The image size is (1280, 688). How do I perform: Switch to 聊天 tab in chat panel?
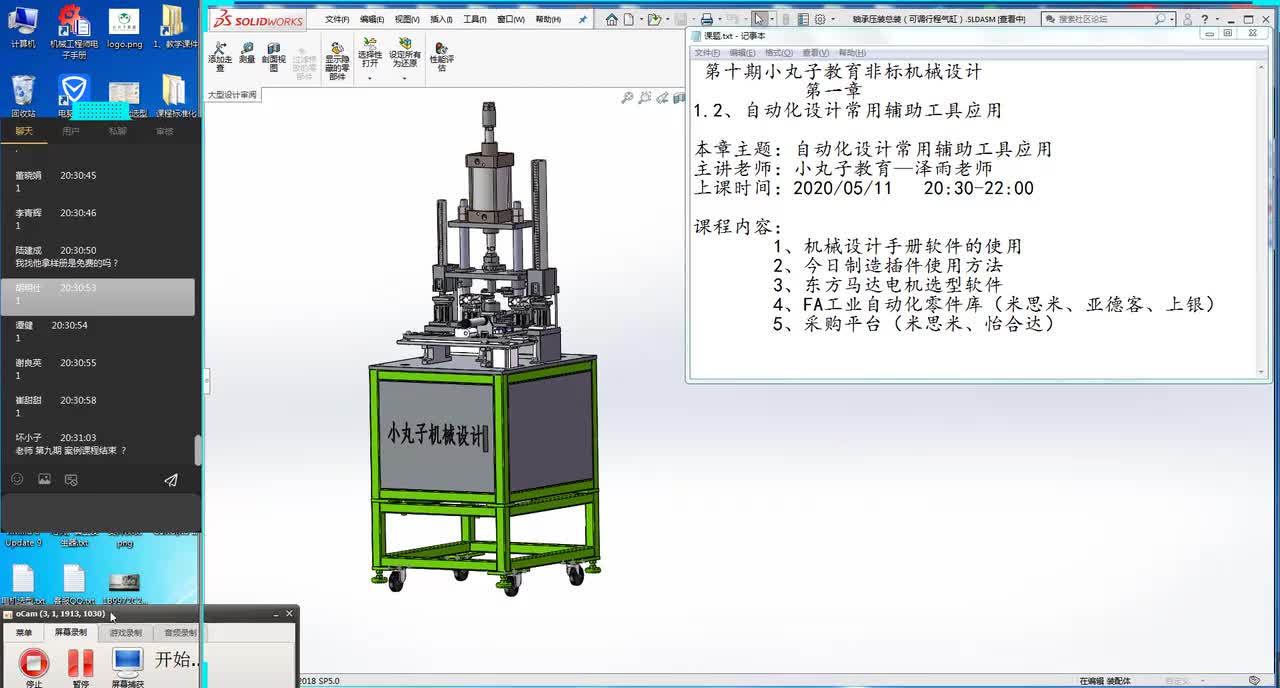[x=24, y=131]
